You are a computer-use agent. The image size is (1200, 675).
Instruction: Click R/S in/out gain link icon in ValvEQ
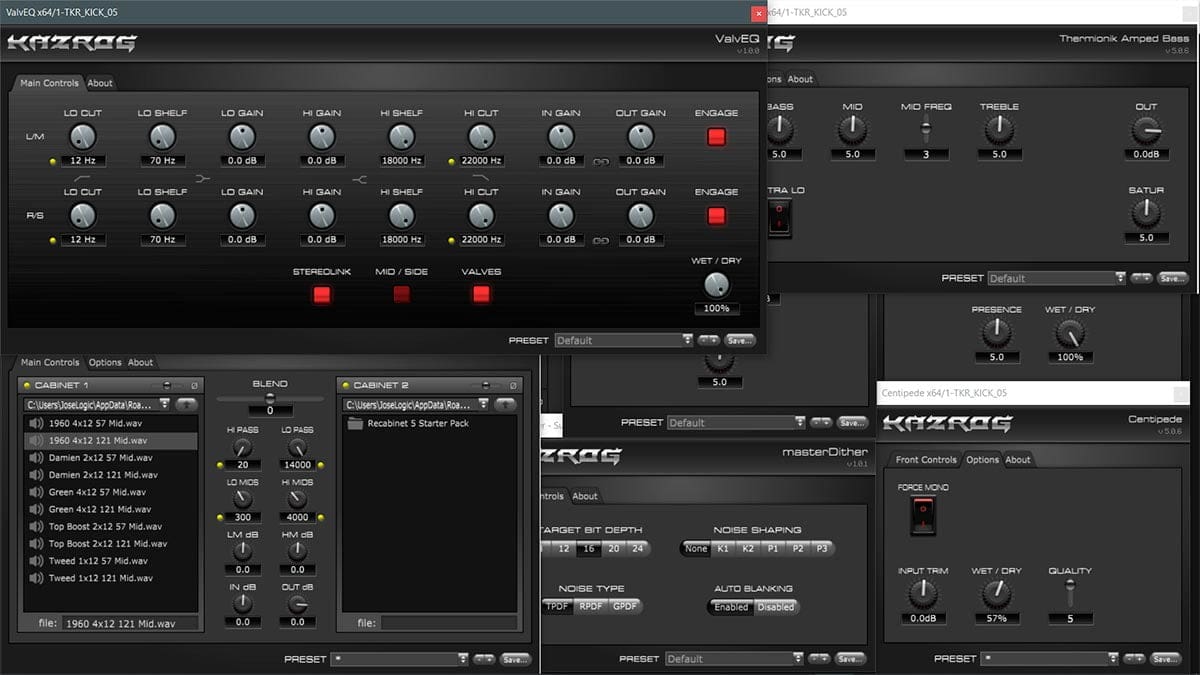pos(600,240)
